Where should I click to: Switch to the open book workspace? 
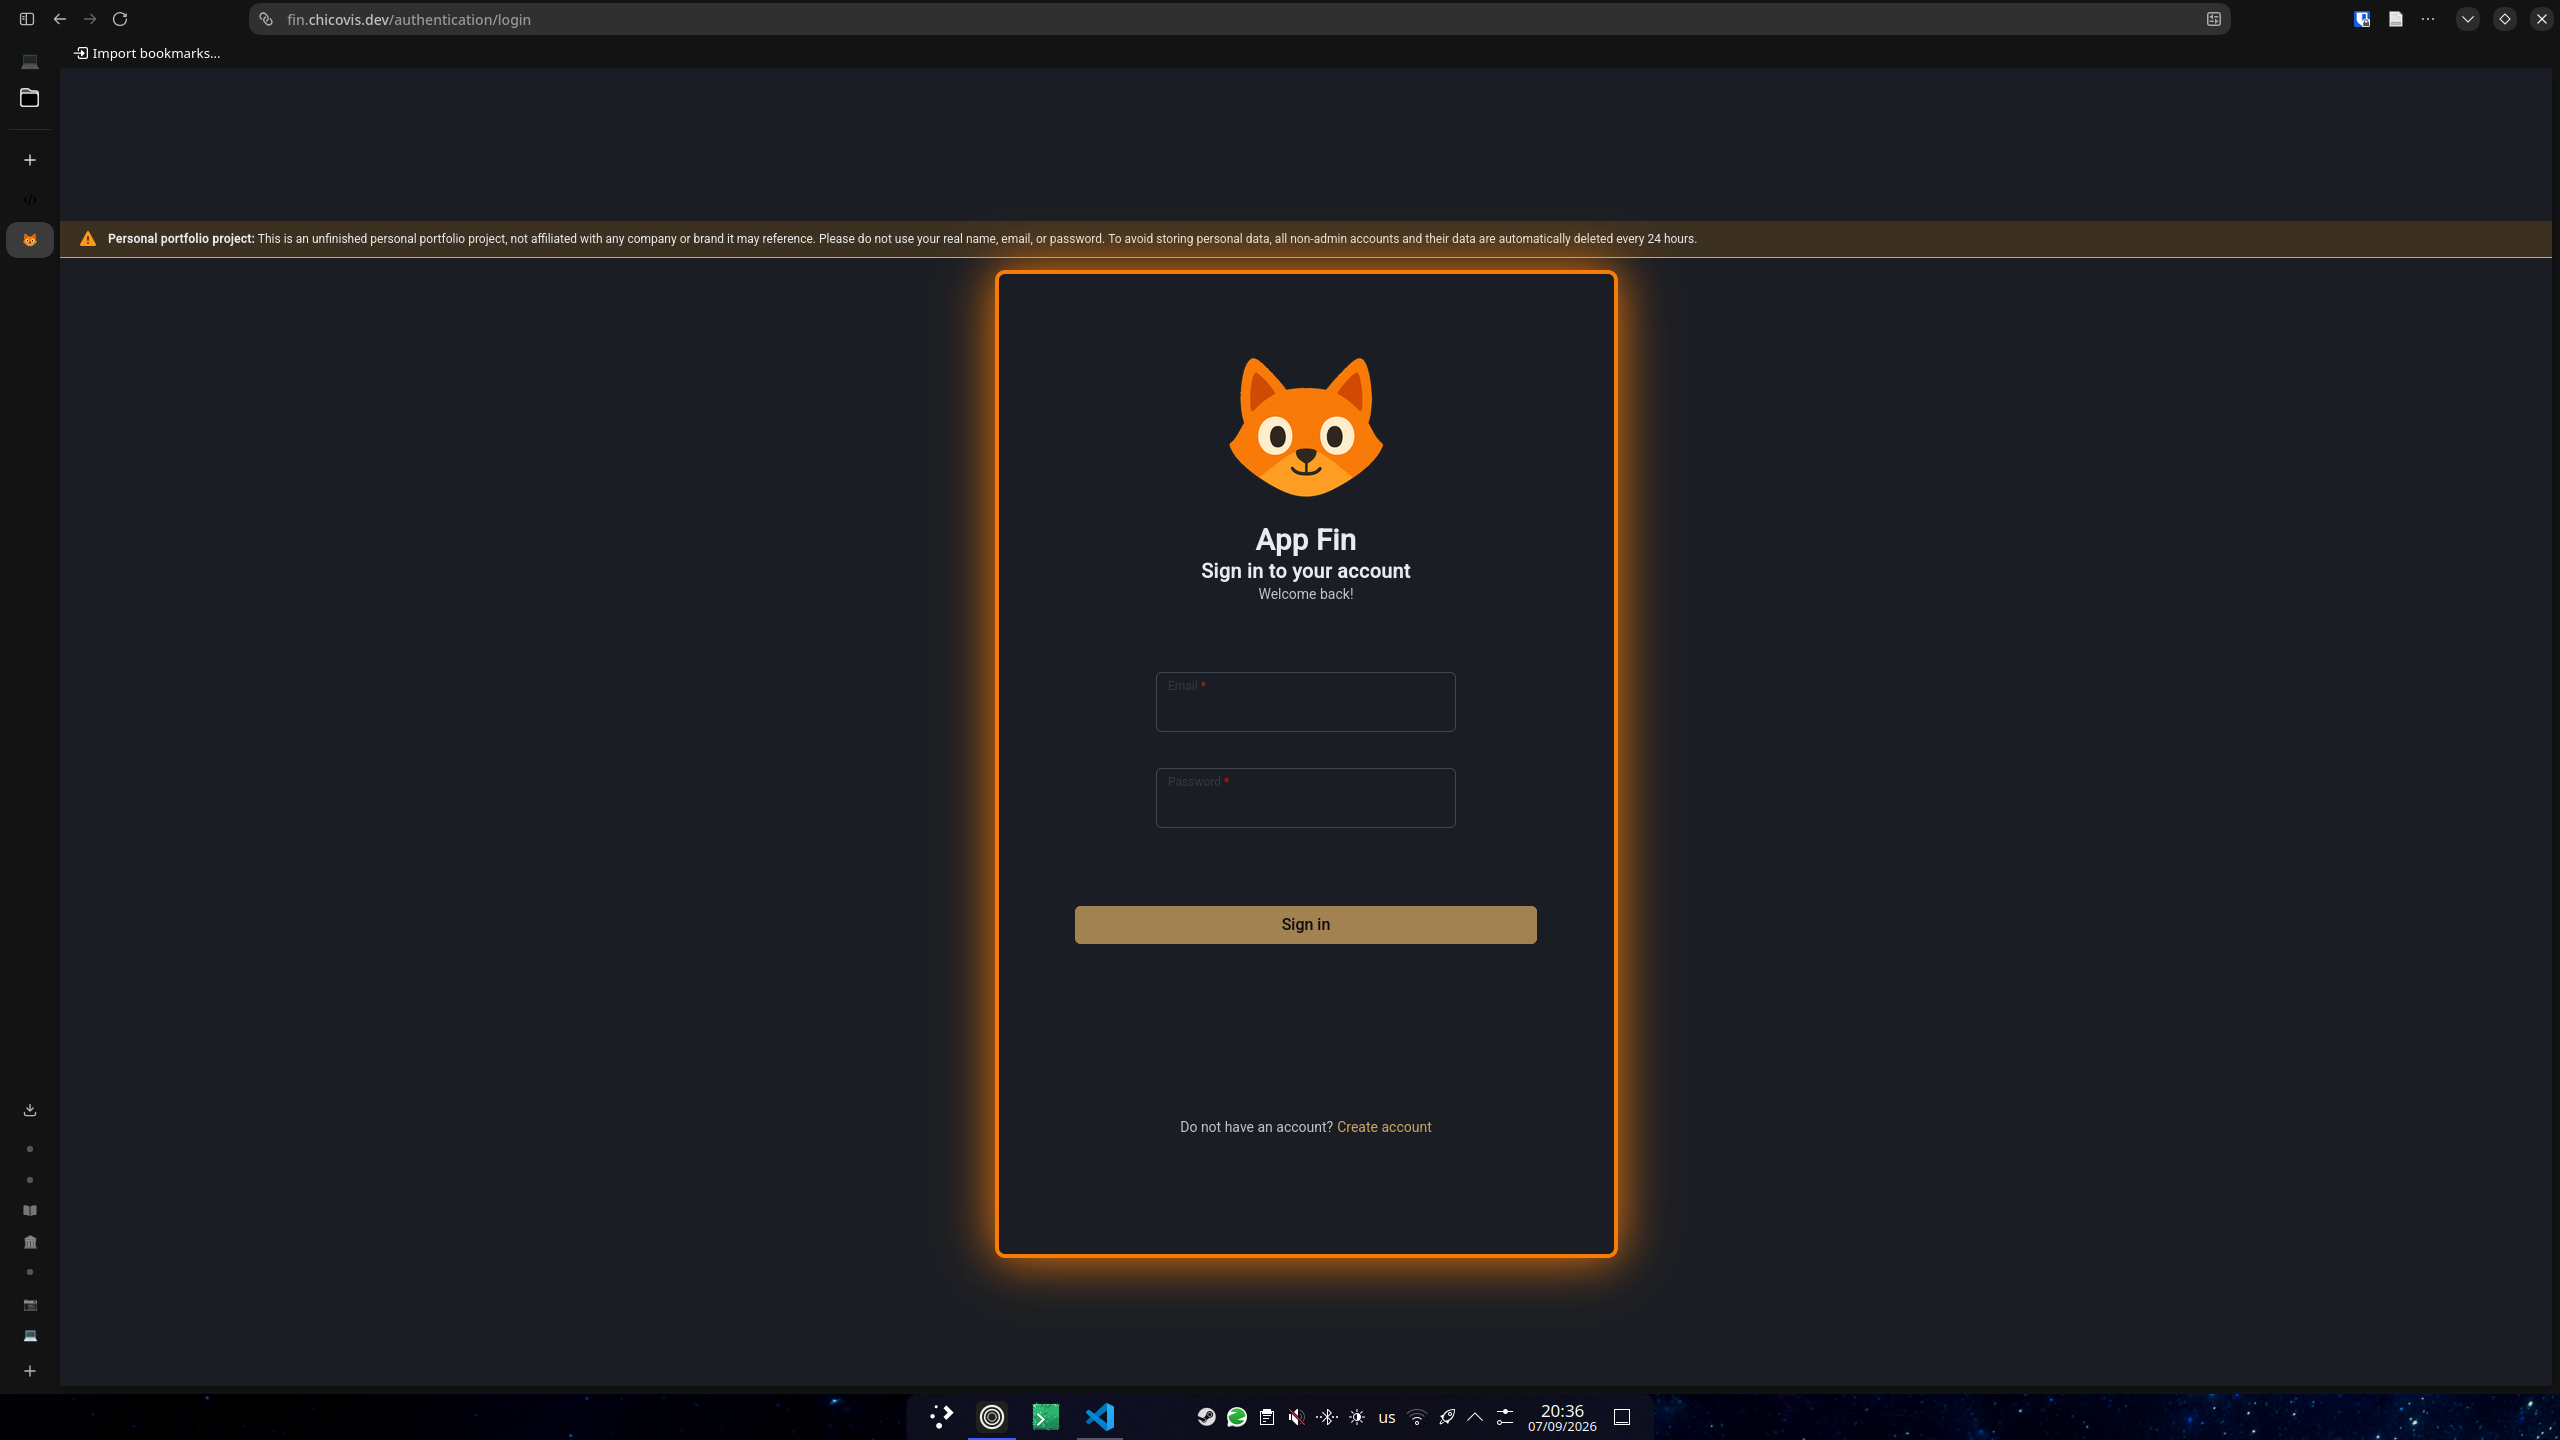point(30,1210)
